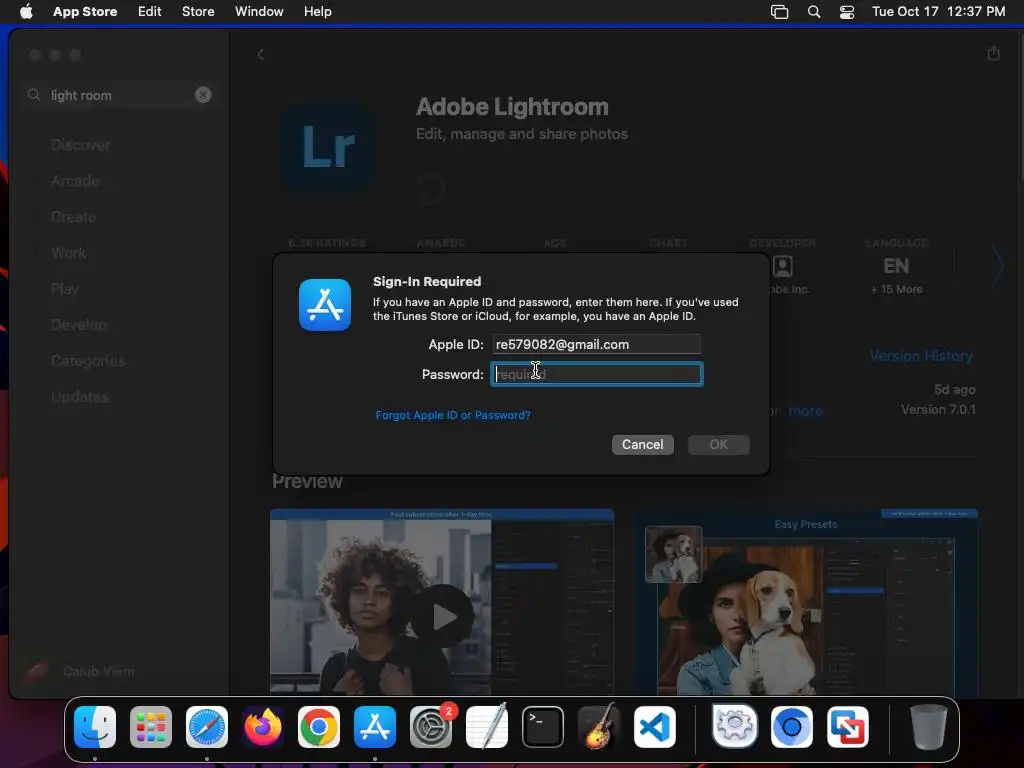This screenshot has width=1024, height=768.
Task: Open App Store from the Dock
Action: click(x=375, y=727)
